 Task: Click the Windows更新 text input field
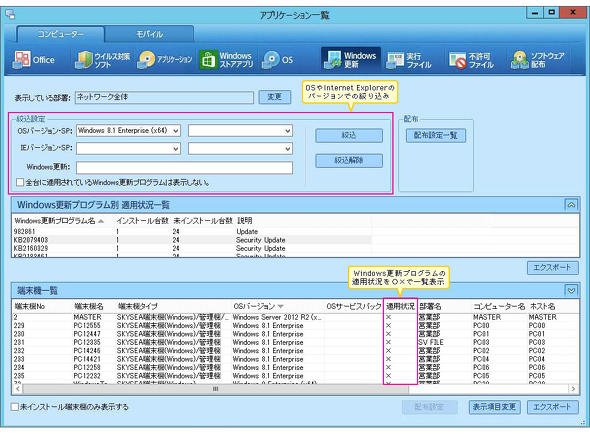(184, 168)
